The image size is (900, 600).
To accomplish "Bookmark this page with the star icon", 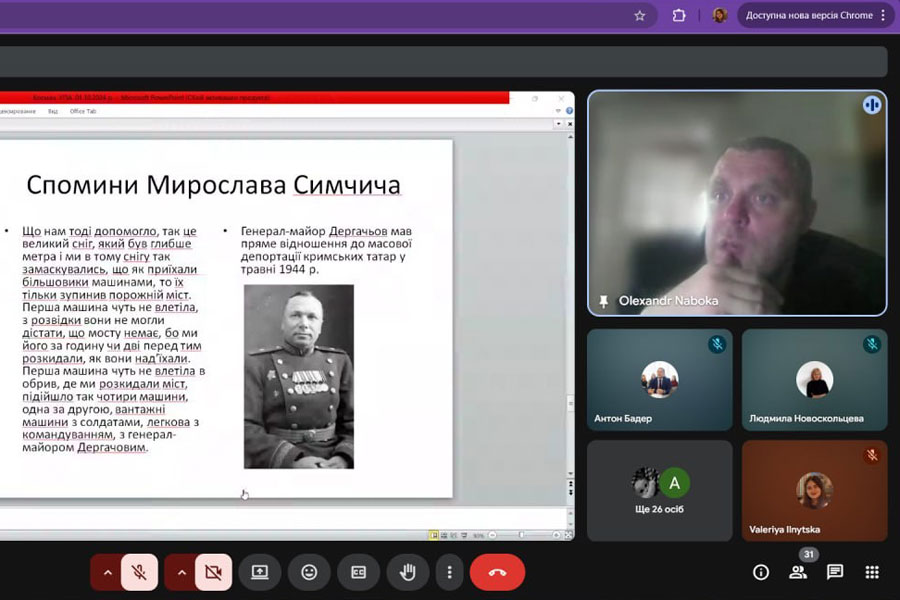I will click(x=639, y=16).
